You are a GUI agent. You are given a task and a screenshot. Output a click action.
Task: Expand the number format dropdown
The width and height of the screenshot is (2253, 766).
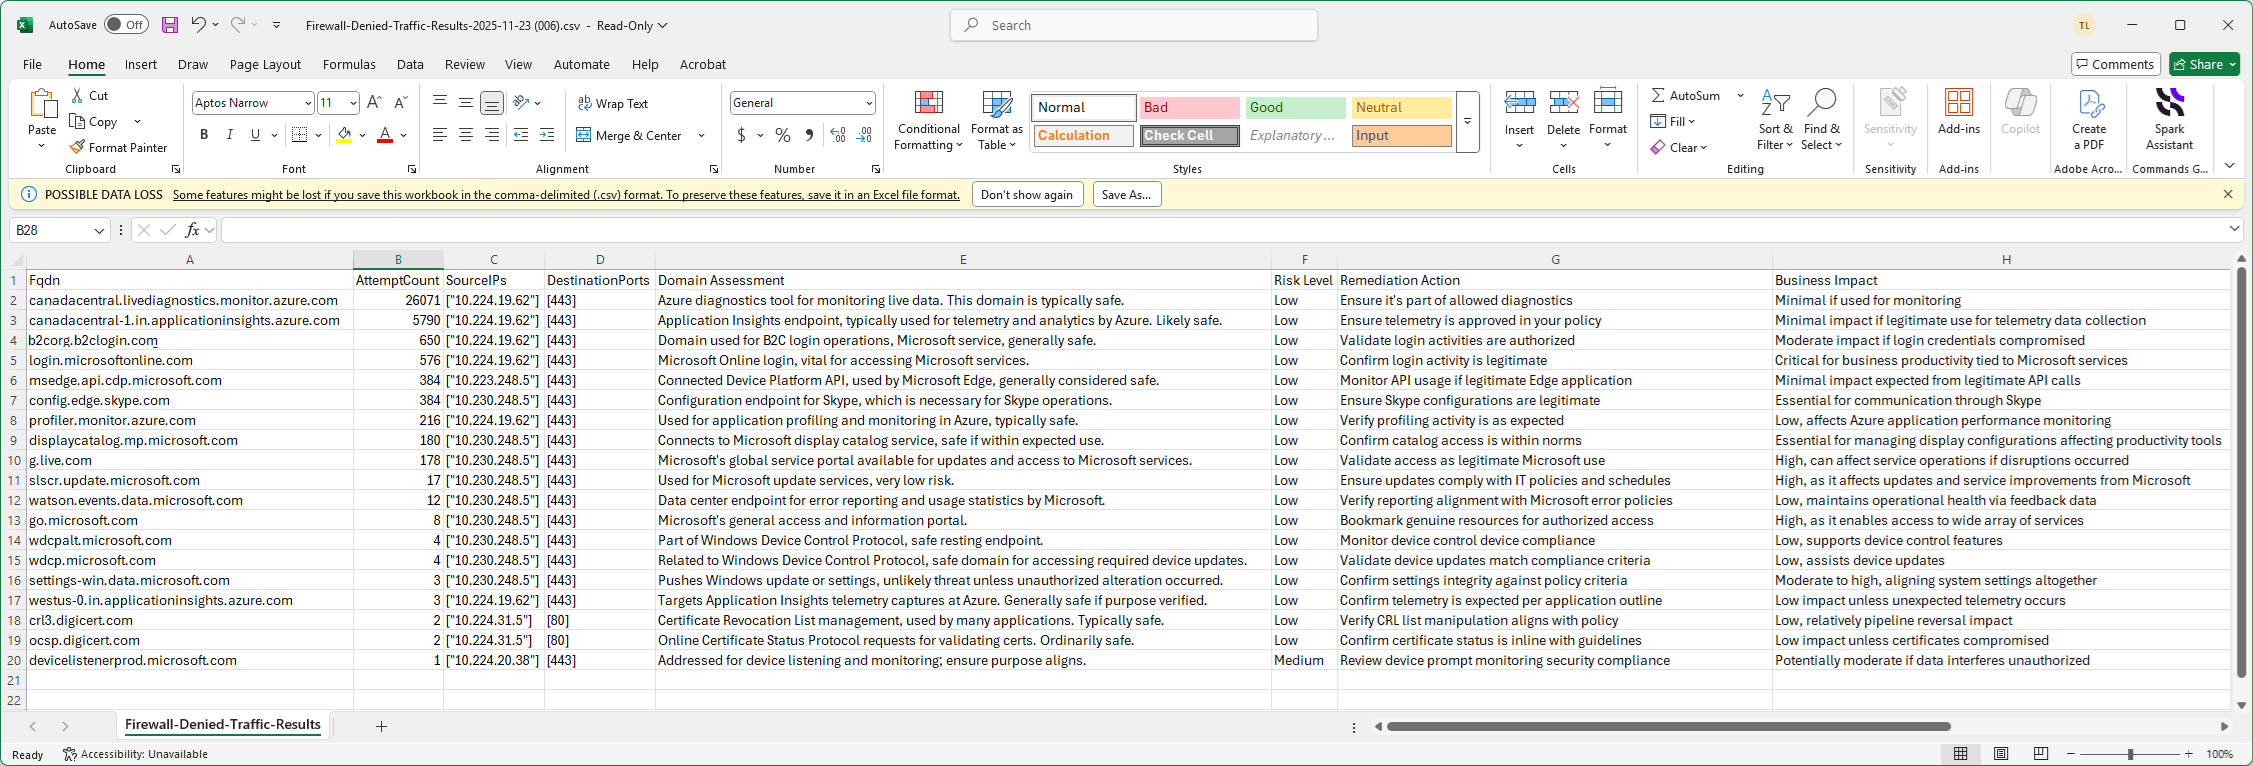tap(868, 103)
